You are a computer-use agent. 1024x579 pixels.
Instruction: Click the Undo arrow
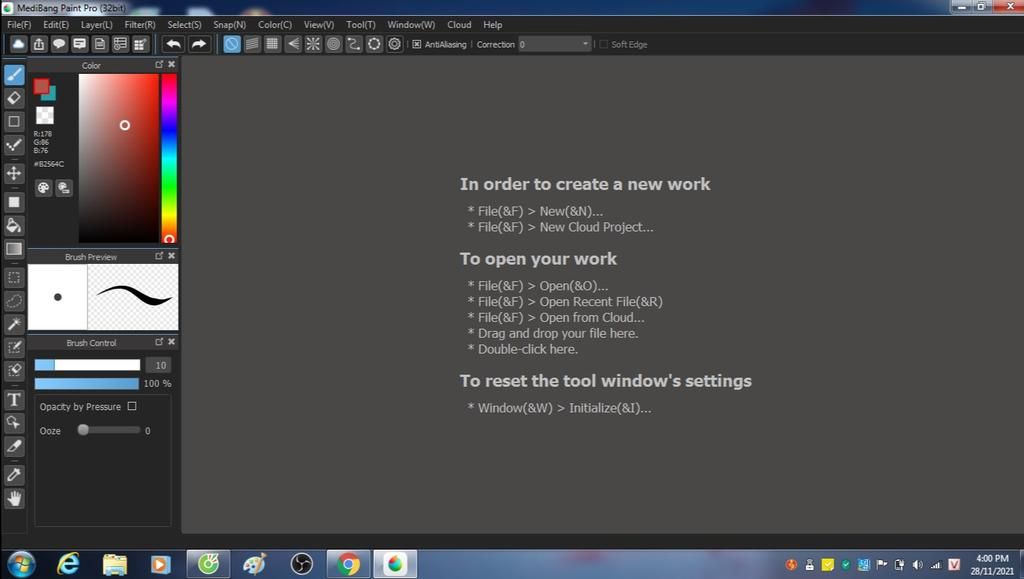click(x=174, y=44)
